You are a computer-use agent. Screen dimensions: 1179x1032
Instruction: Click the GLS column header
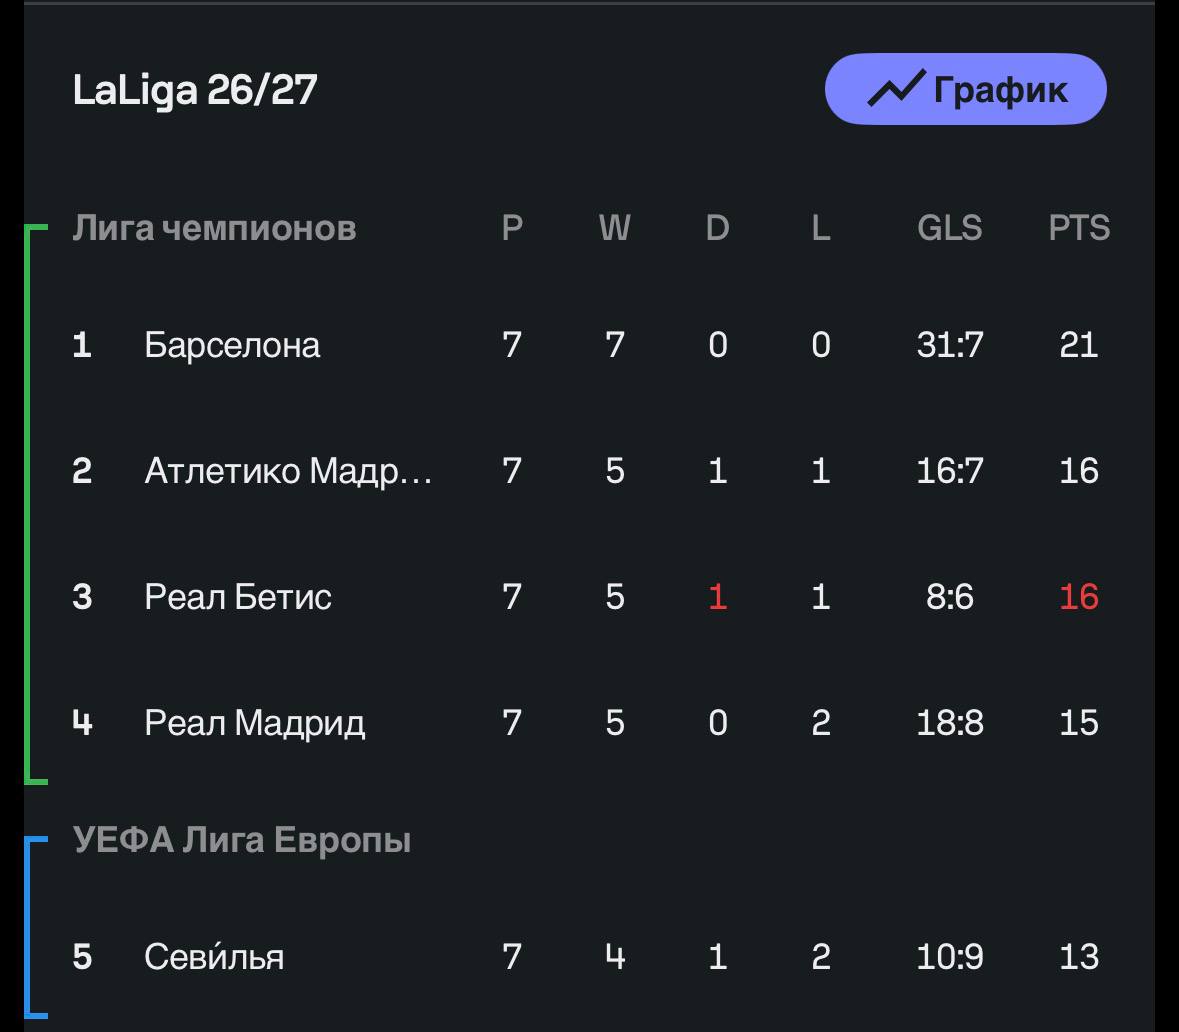click(950, 227)
